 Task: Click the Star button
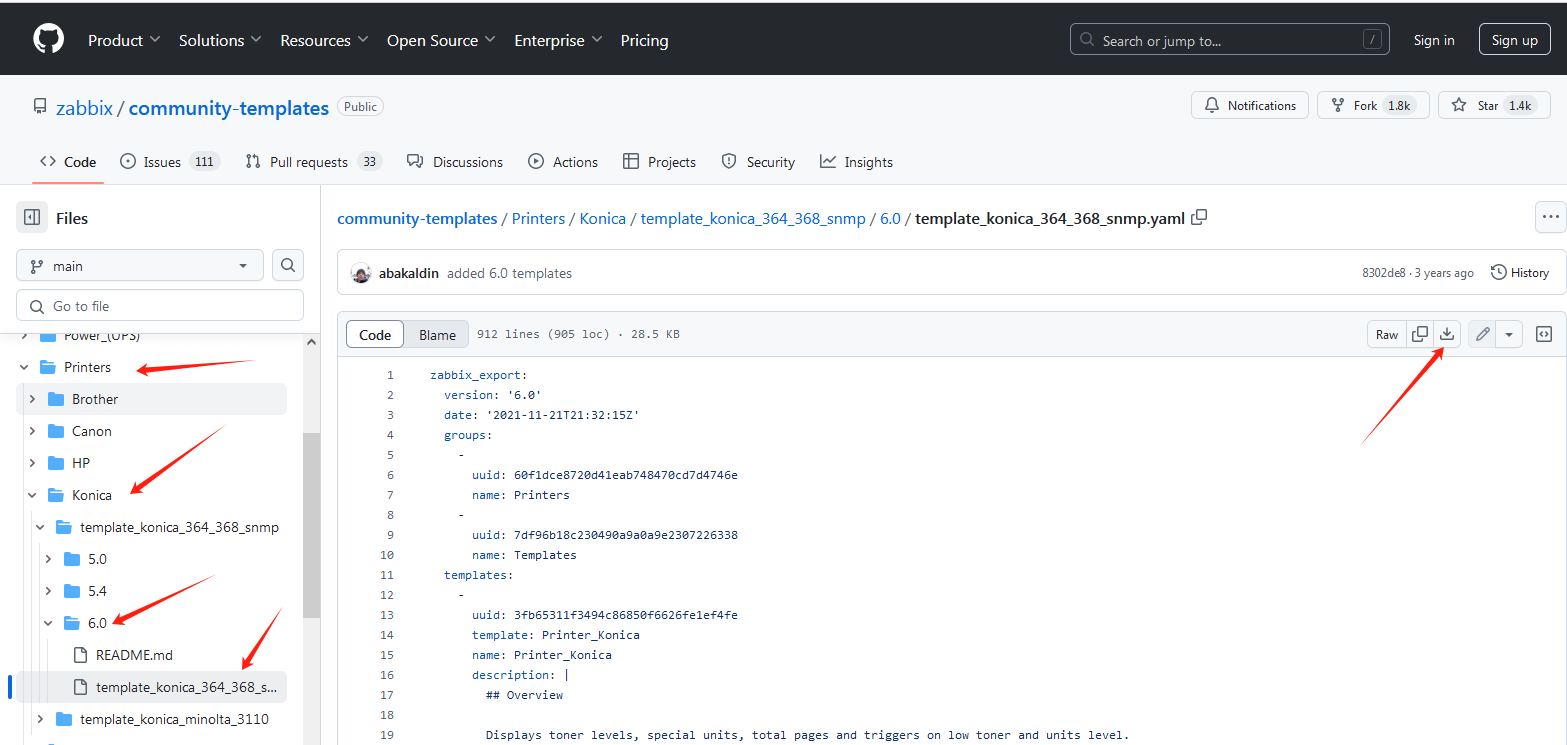pos(1494,105)
